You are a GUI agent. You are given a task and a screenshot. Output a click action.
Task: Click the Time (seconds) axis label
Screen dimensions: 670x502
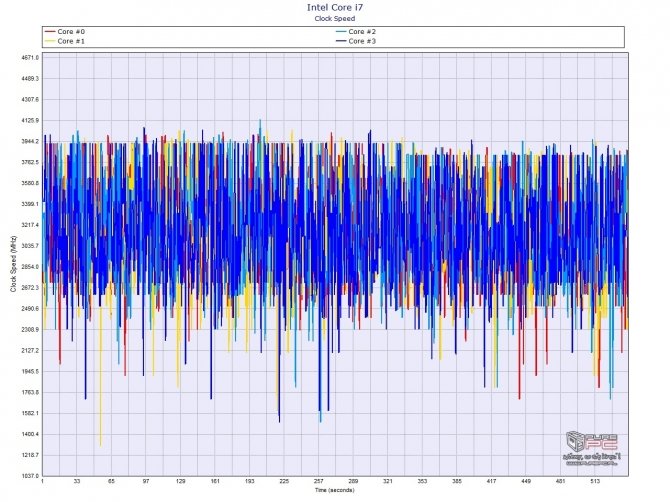click(335, 490)
